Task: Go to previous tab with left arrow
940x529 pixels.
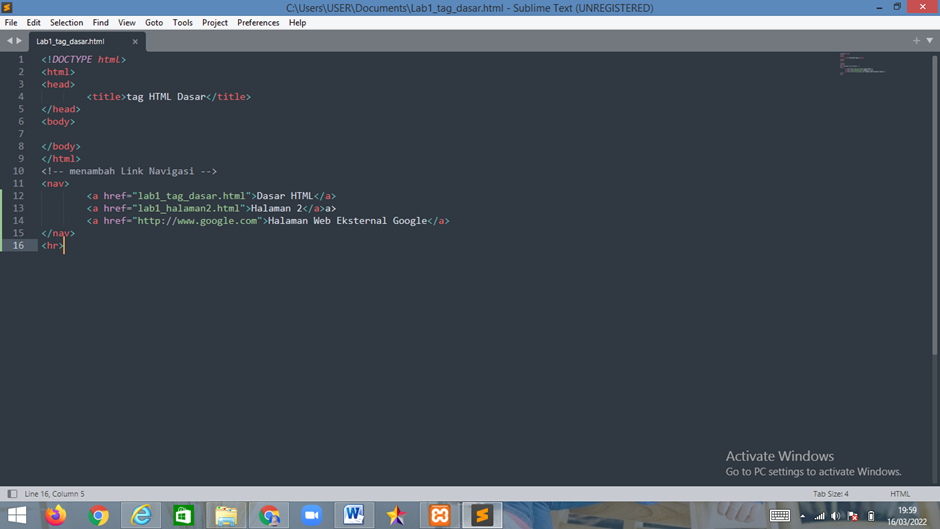Action: point(10,41)
